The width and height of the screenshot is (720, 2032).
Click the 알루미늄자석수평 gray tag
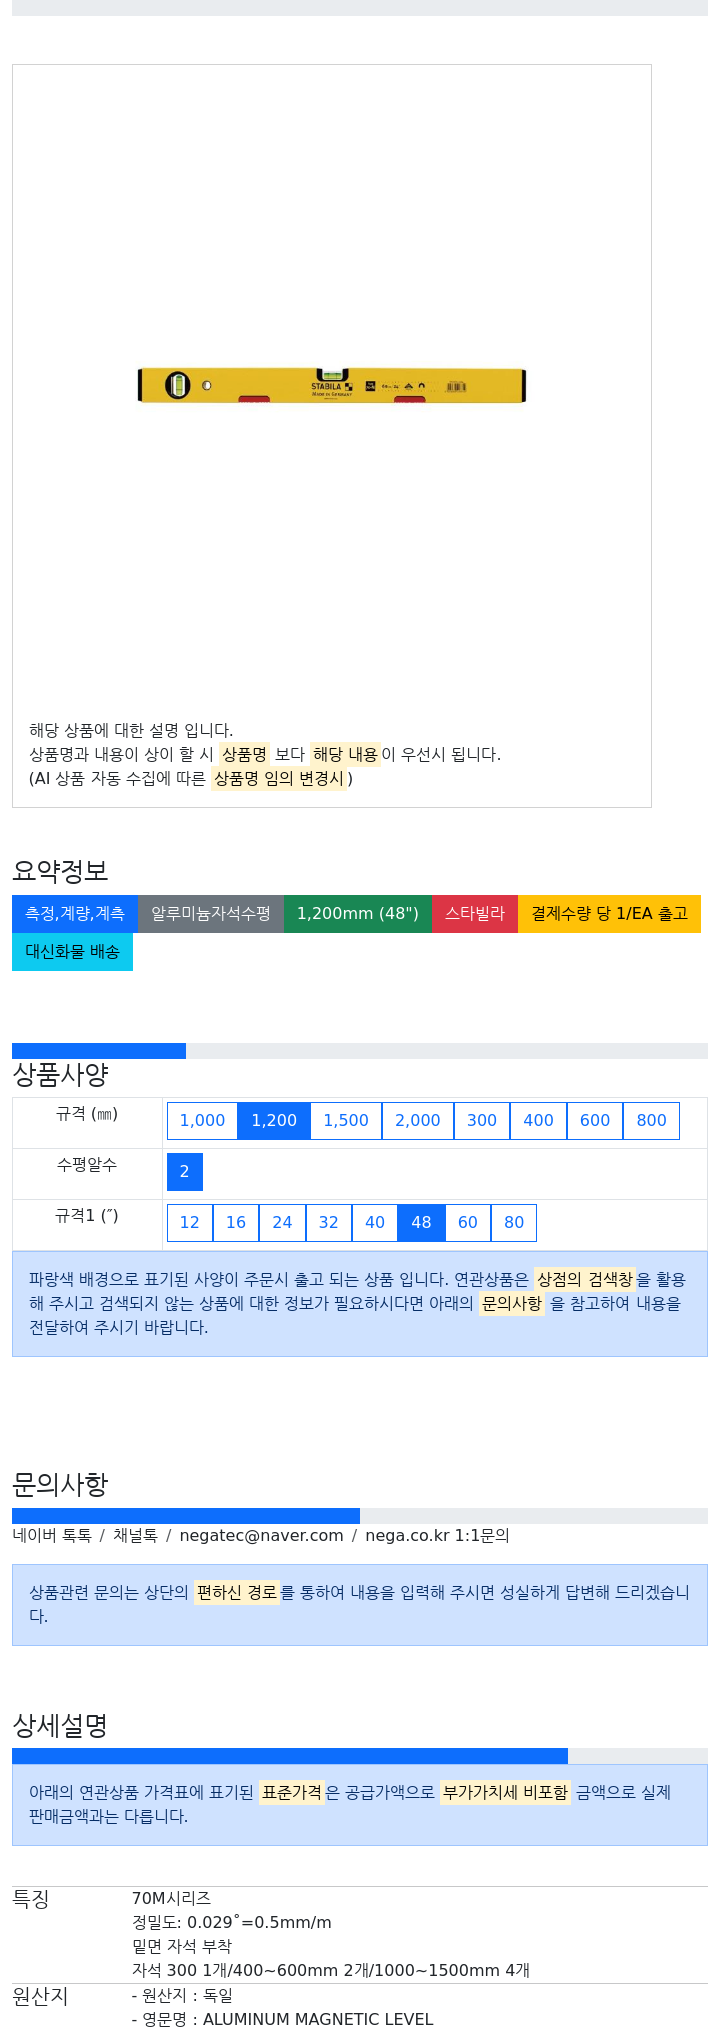(211, 914)
